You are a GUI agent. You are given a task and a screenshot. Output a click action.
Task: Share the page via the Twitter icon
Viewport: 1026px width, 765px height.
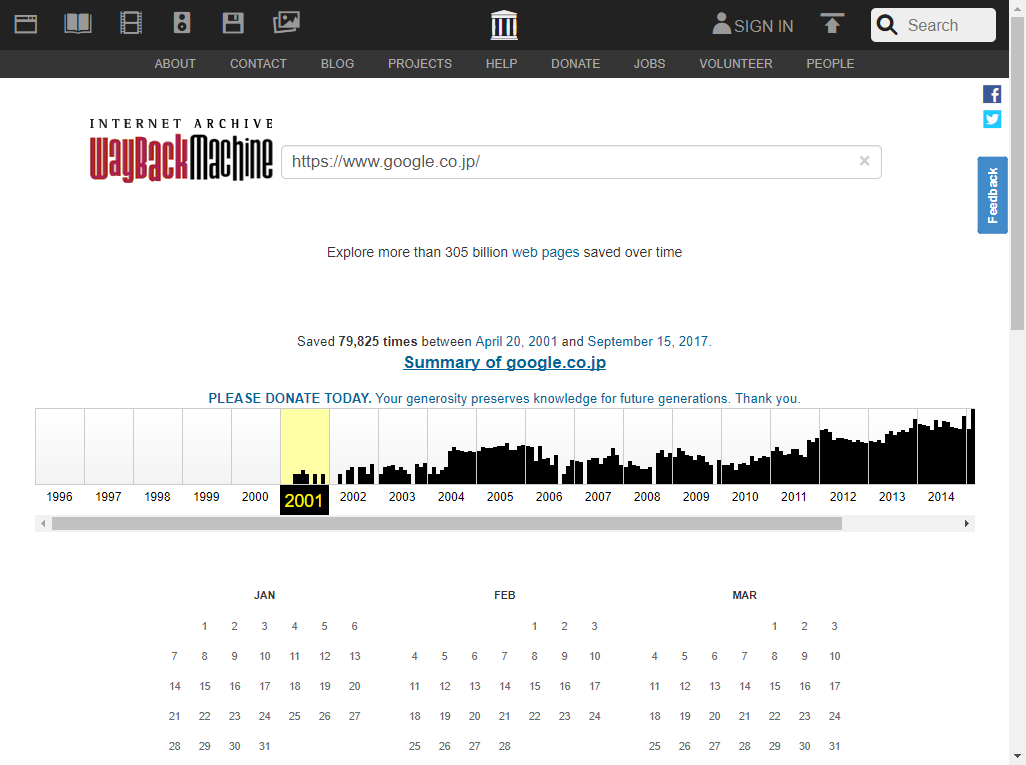click(992, 118)
